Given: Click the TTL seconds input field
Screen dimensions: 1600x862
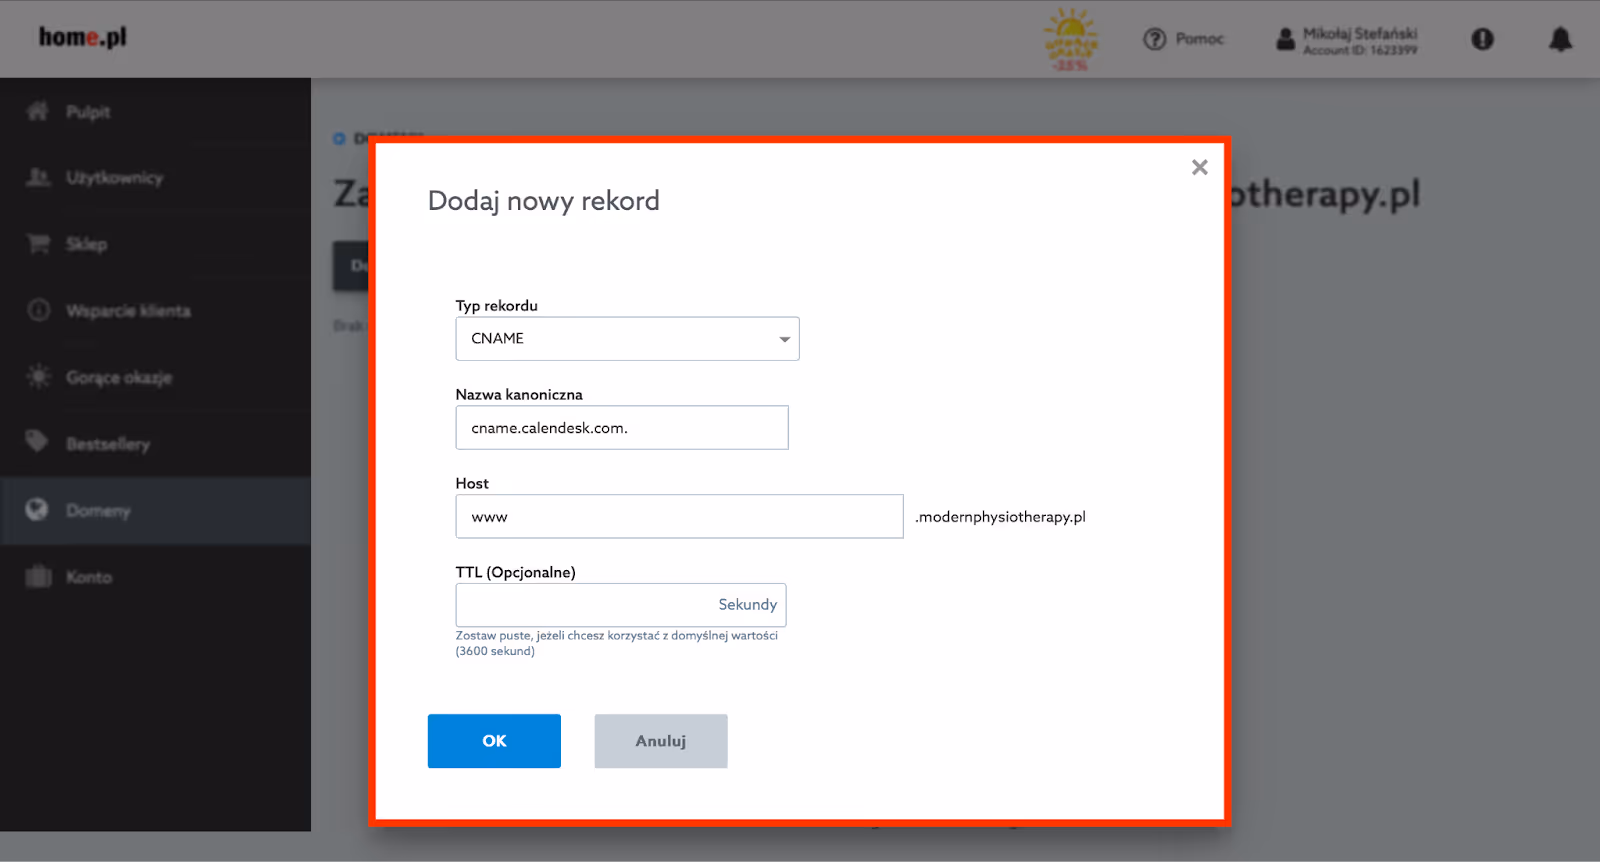Looking at the screenshot, I should click(x=621, y=605).
